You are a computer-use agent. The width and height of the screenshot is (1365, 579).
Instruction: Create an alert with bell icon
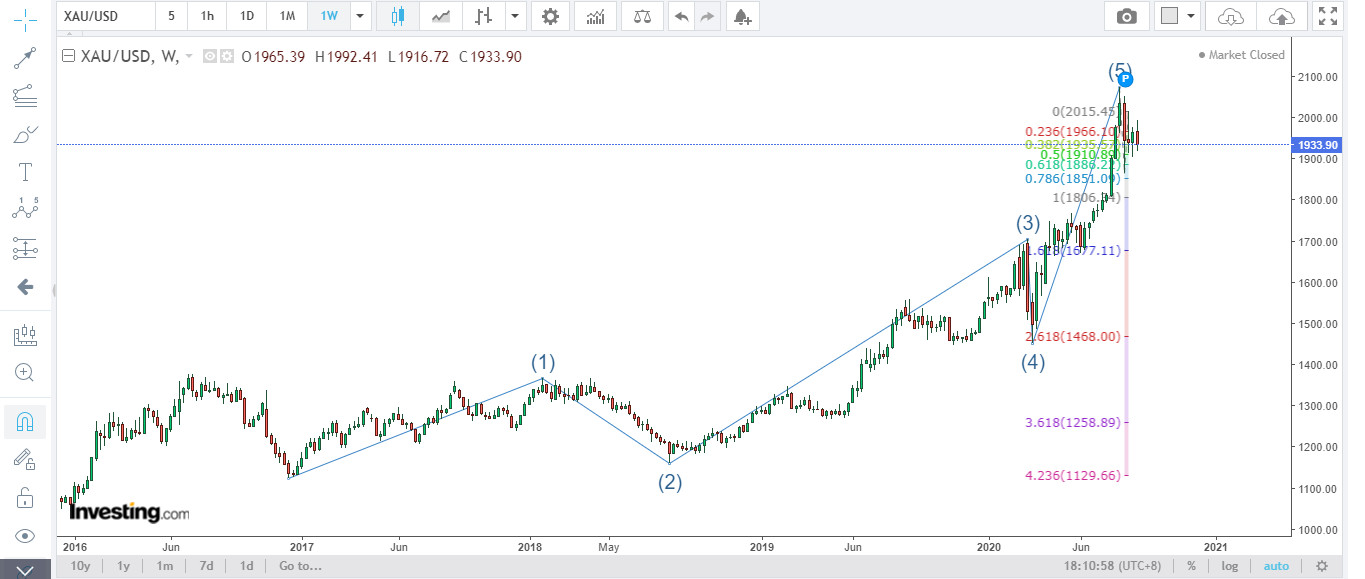[x=740, y=16]
